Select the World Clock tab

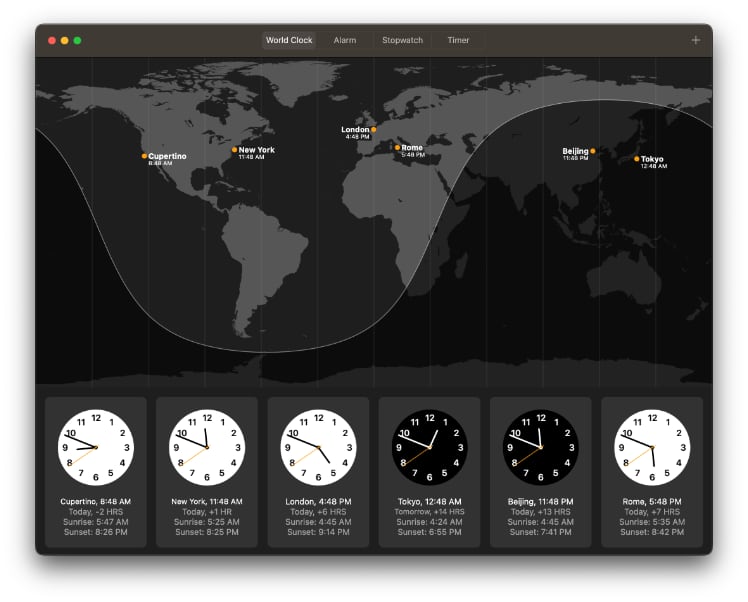coord(289,40)
